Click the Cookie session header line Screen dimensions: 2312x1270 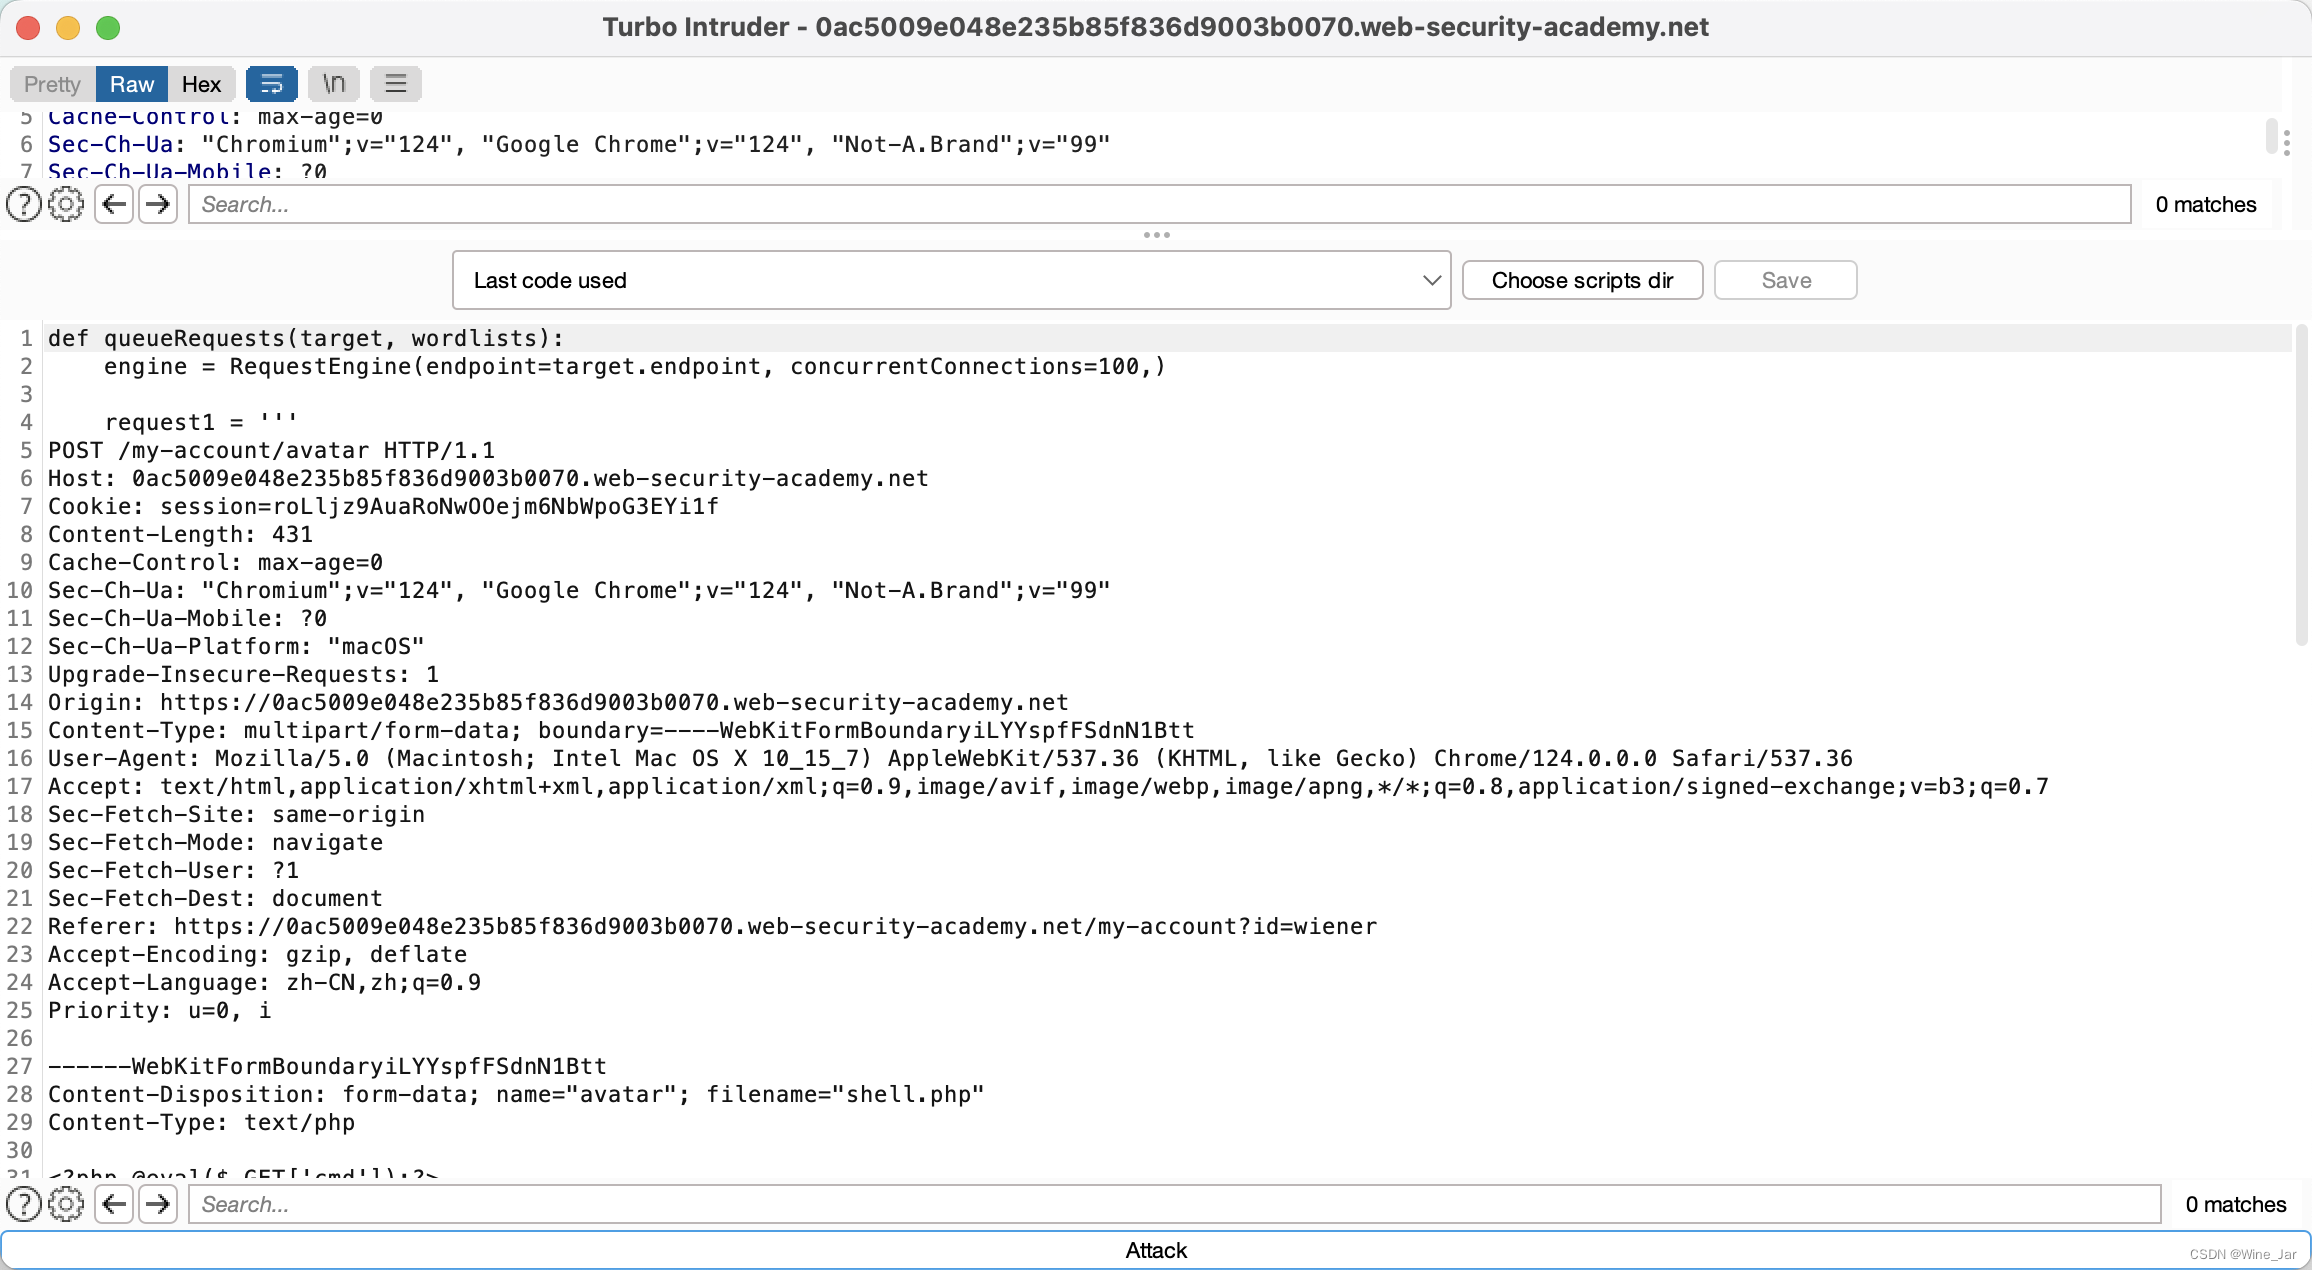(x=383, y=506)
